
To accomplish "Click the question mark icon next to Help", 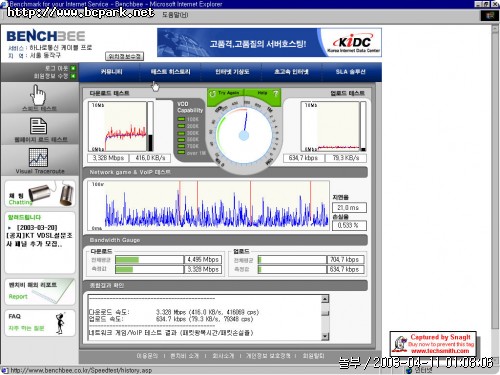I will click(x=275, y=94).
